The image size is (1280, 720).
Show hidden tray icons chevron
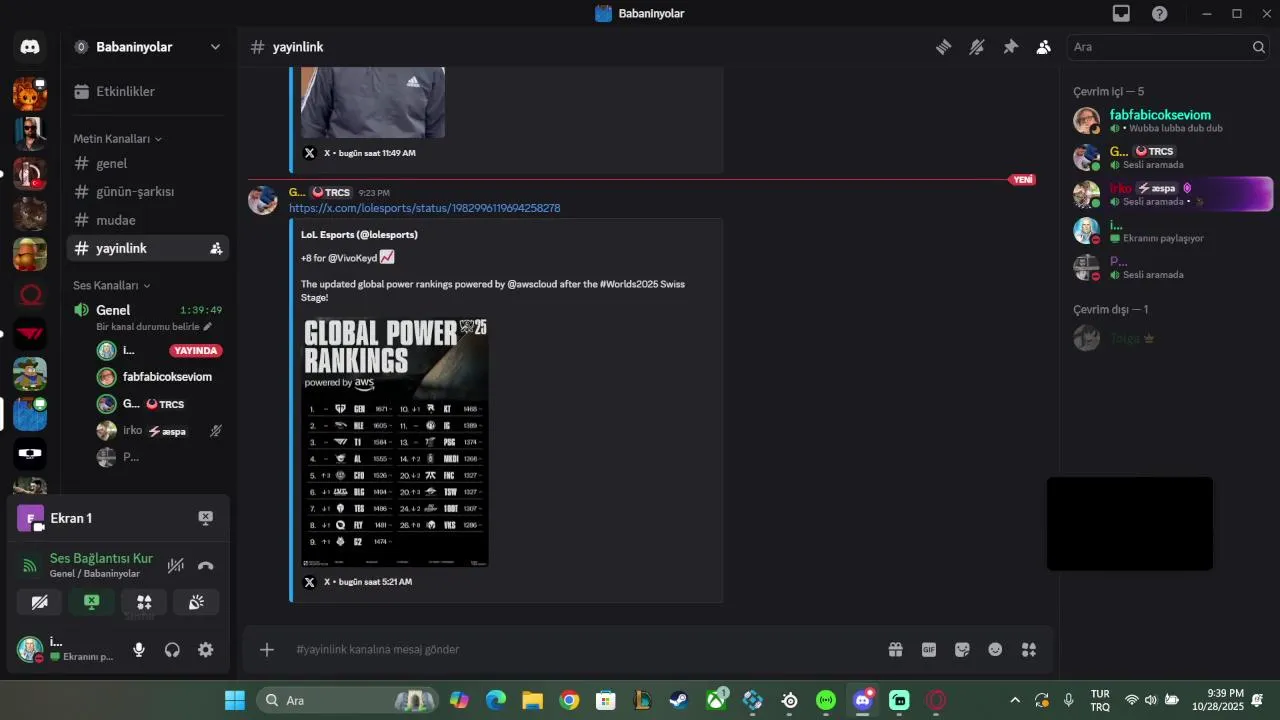click(1015, 700)
